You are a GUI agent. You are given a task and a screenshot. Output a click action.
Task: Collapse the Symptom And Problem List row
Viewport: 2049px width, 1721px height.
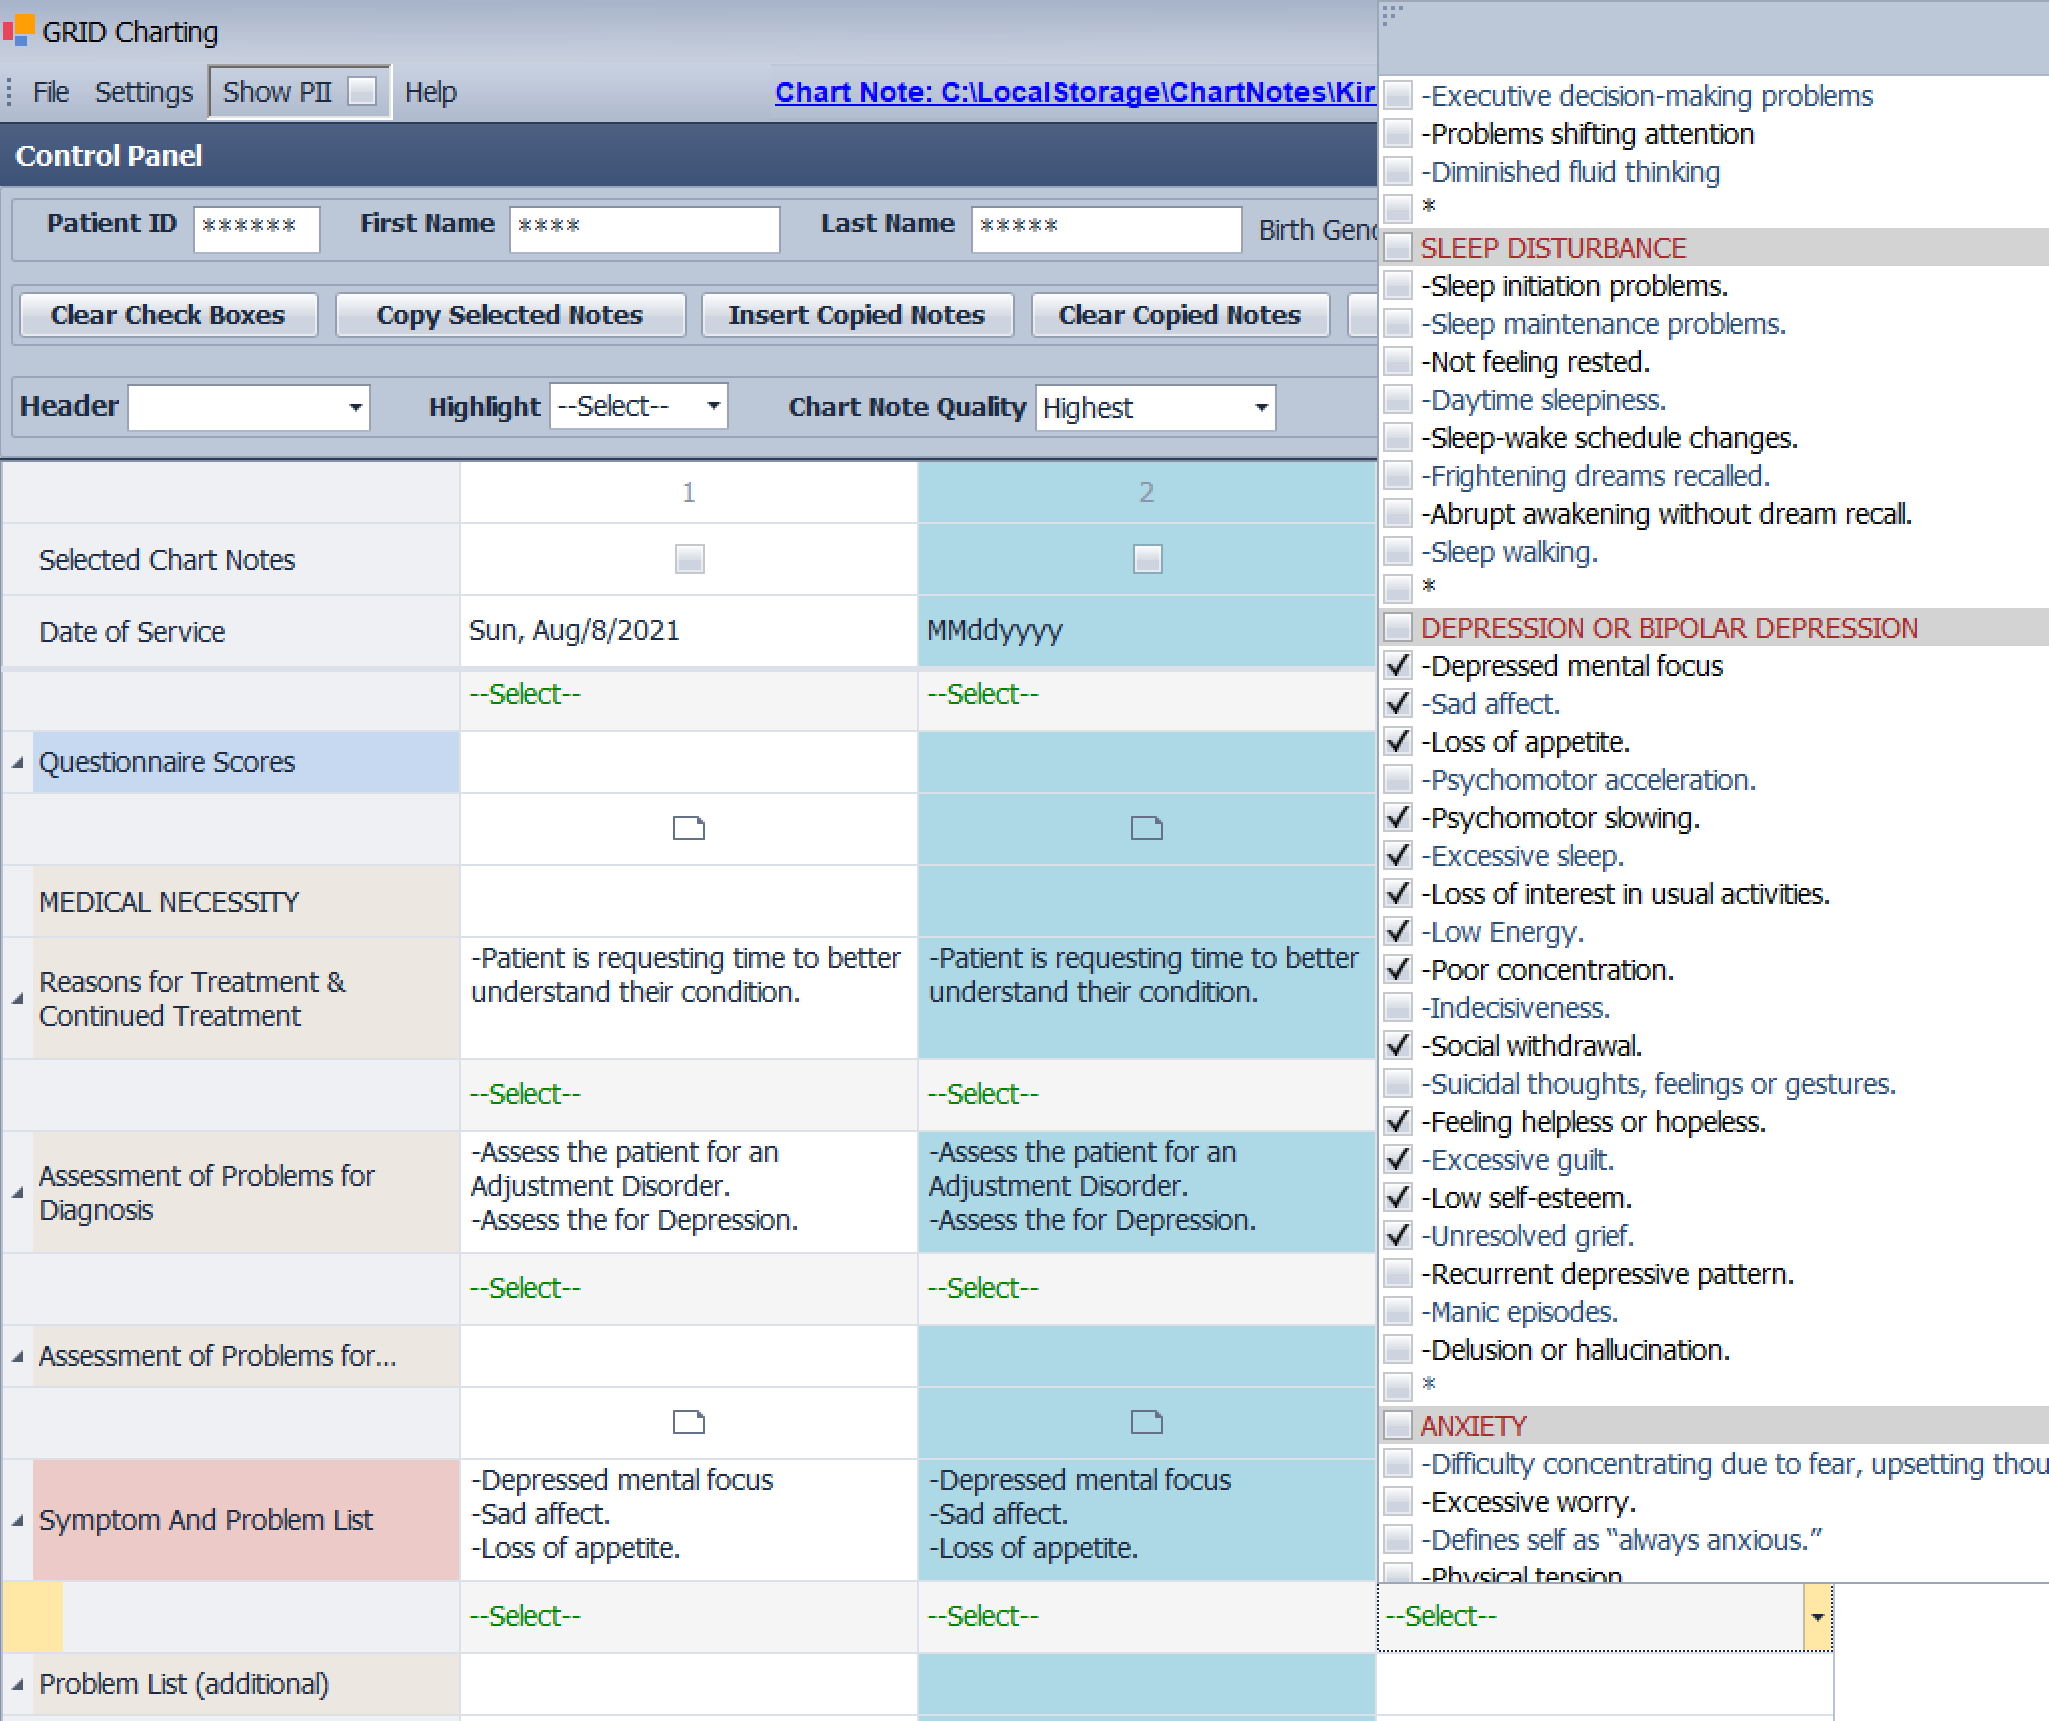pos(16,1521)
